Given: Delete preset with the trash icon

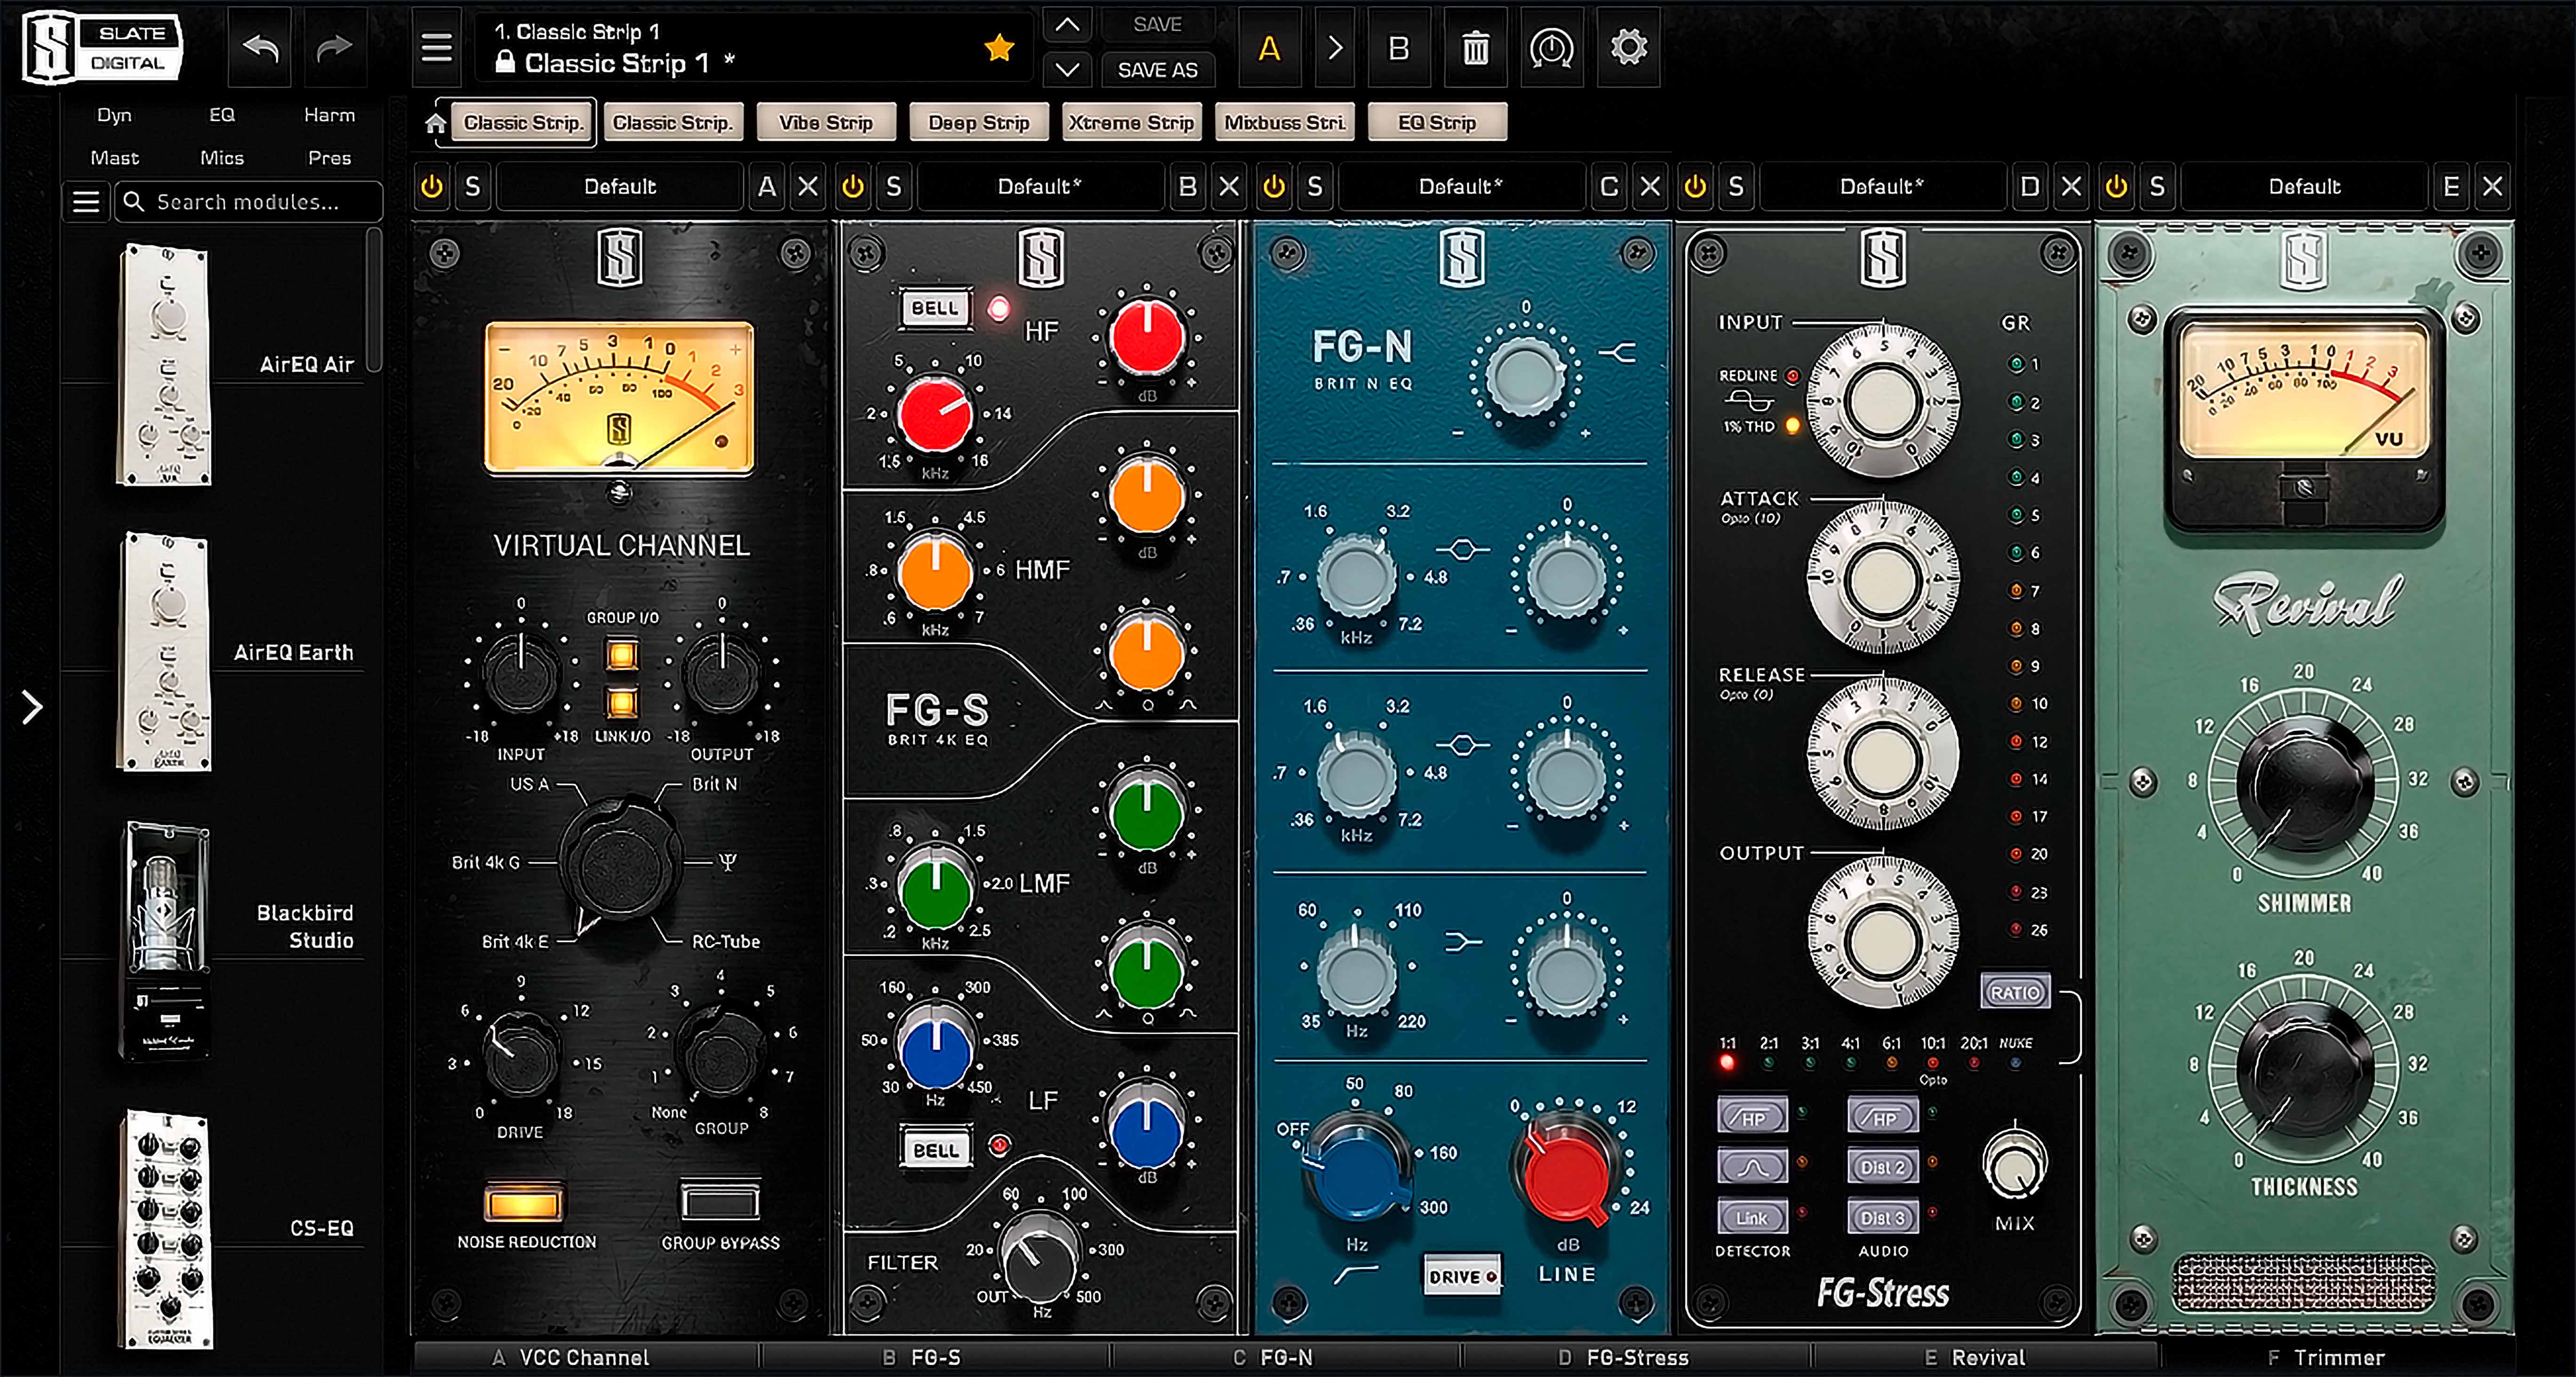Looking at the screenshot, I should click(1475, 48).
